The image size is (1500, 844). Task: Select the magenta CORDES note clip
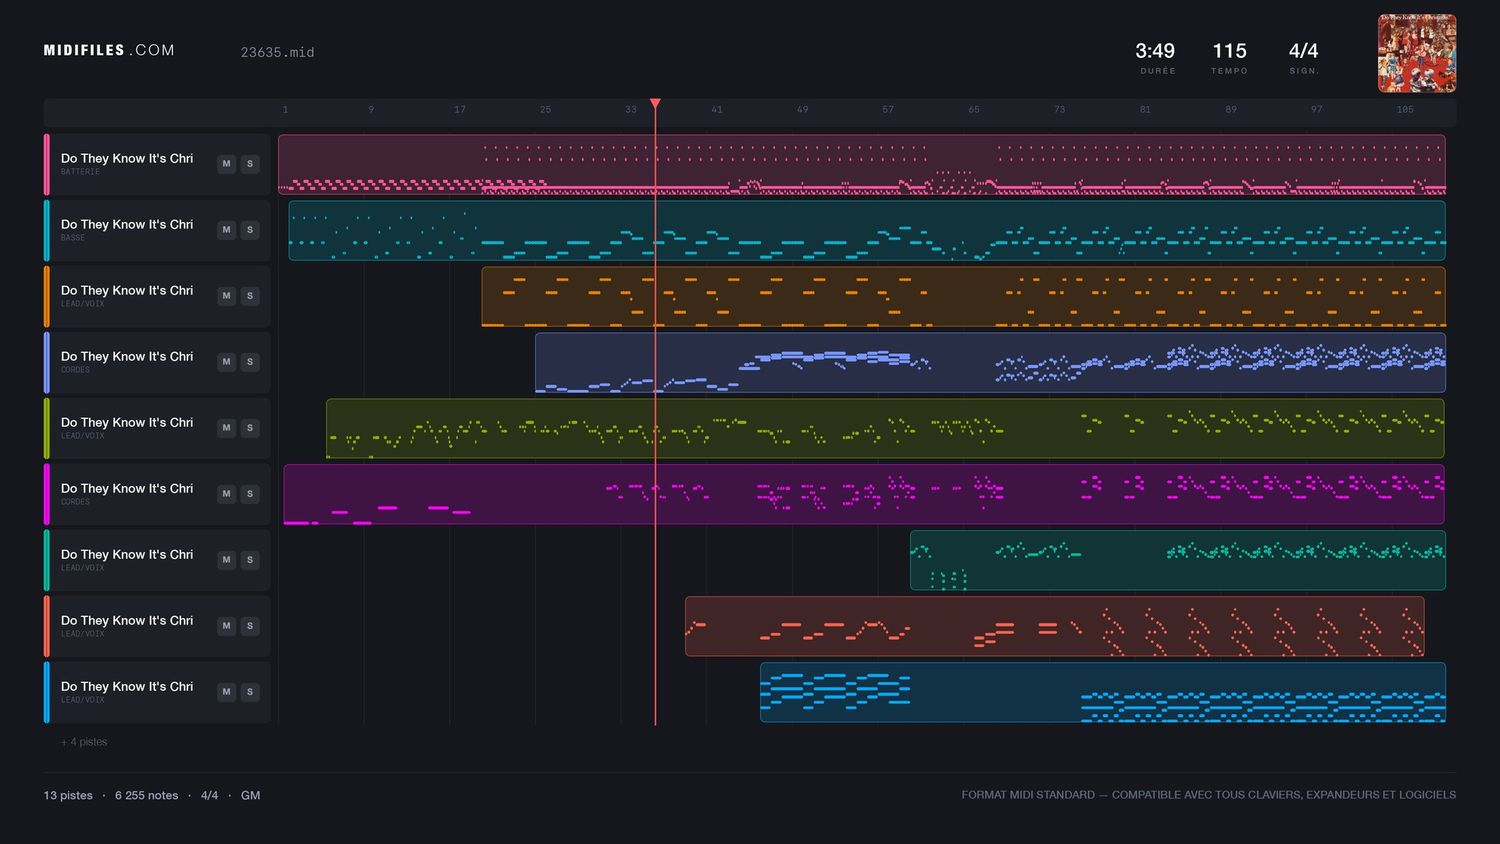(864, 494)
